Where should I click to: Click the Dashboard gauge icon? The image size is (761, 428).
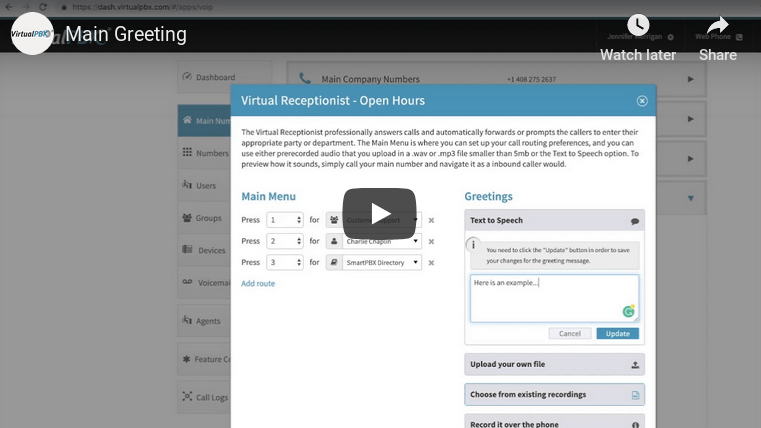187,77
